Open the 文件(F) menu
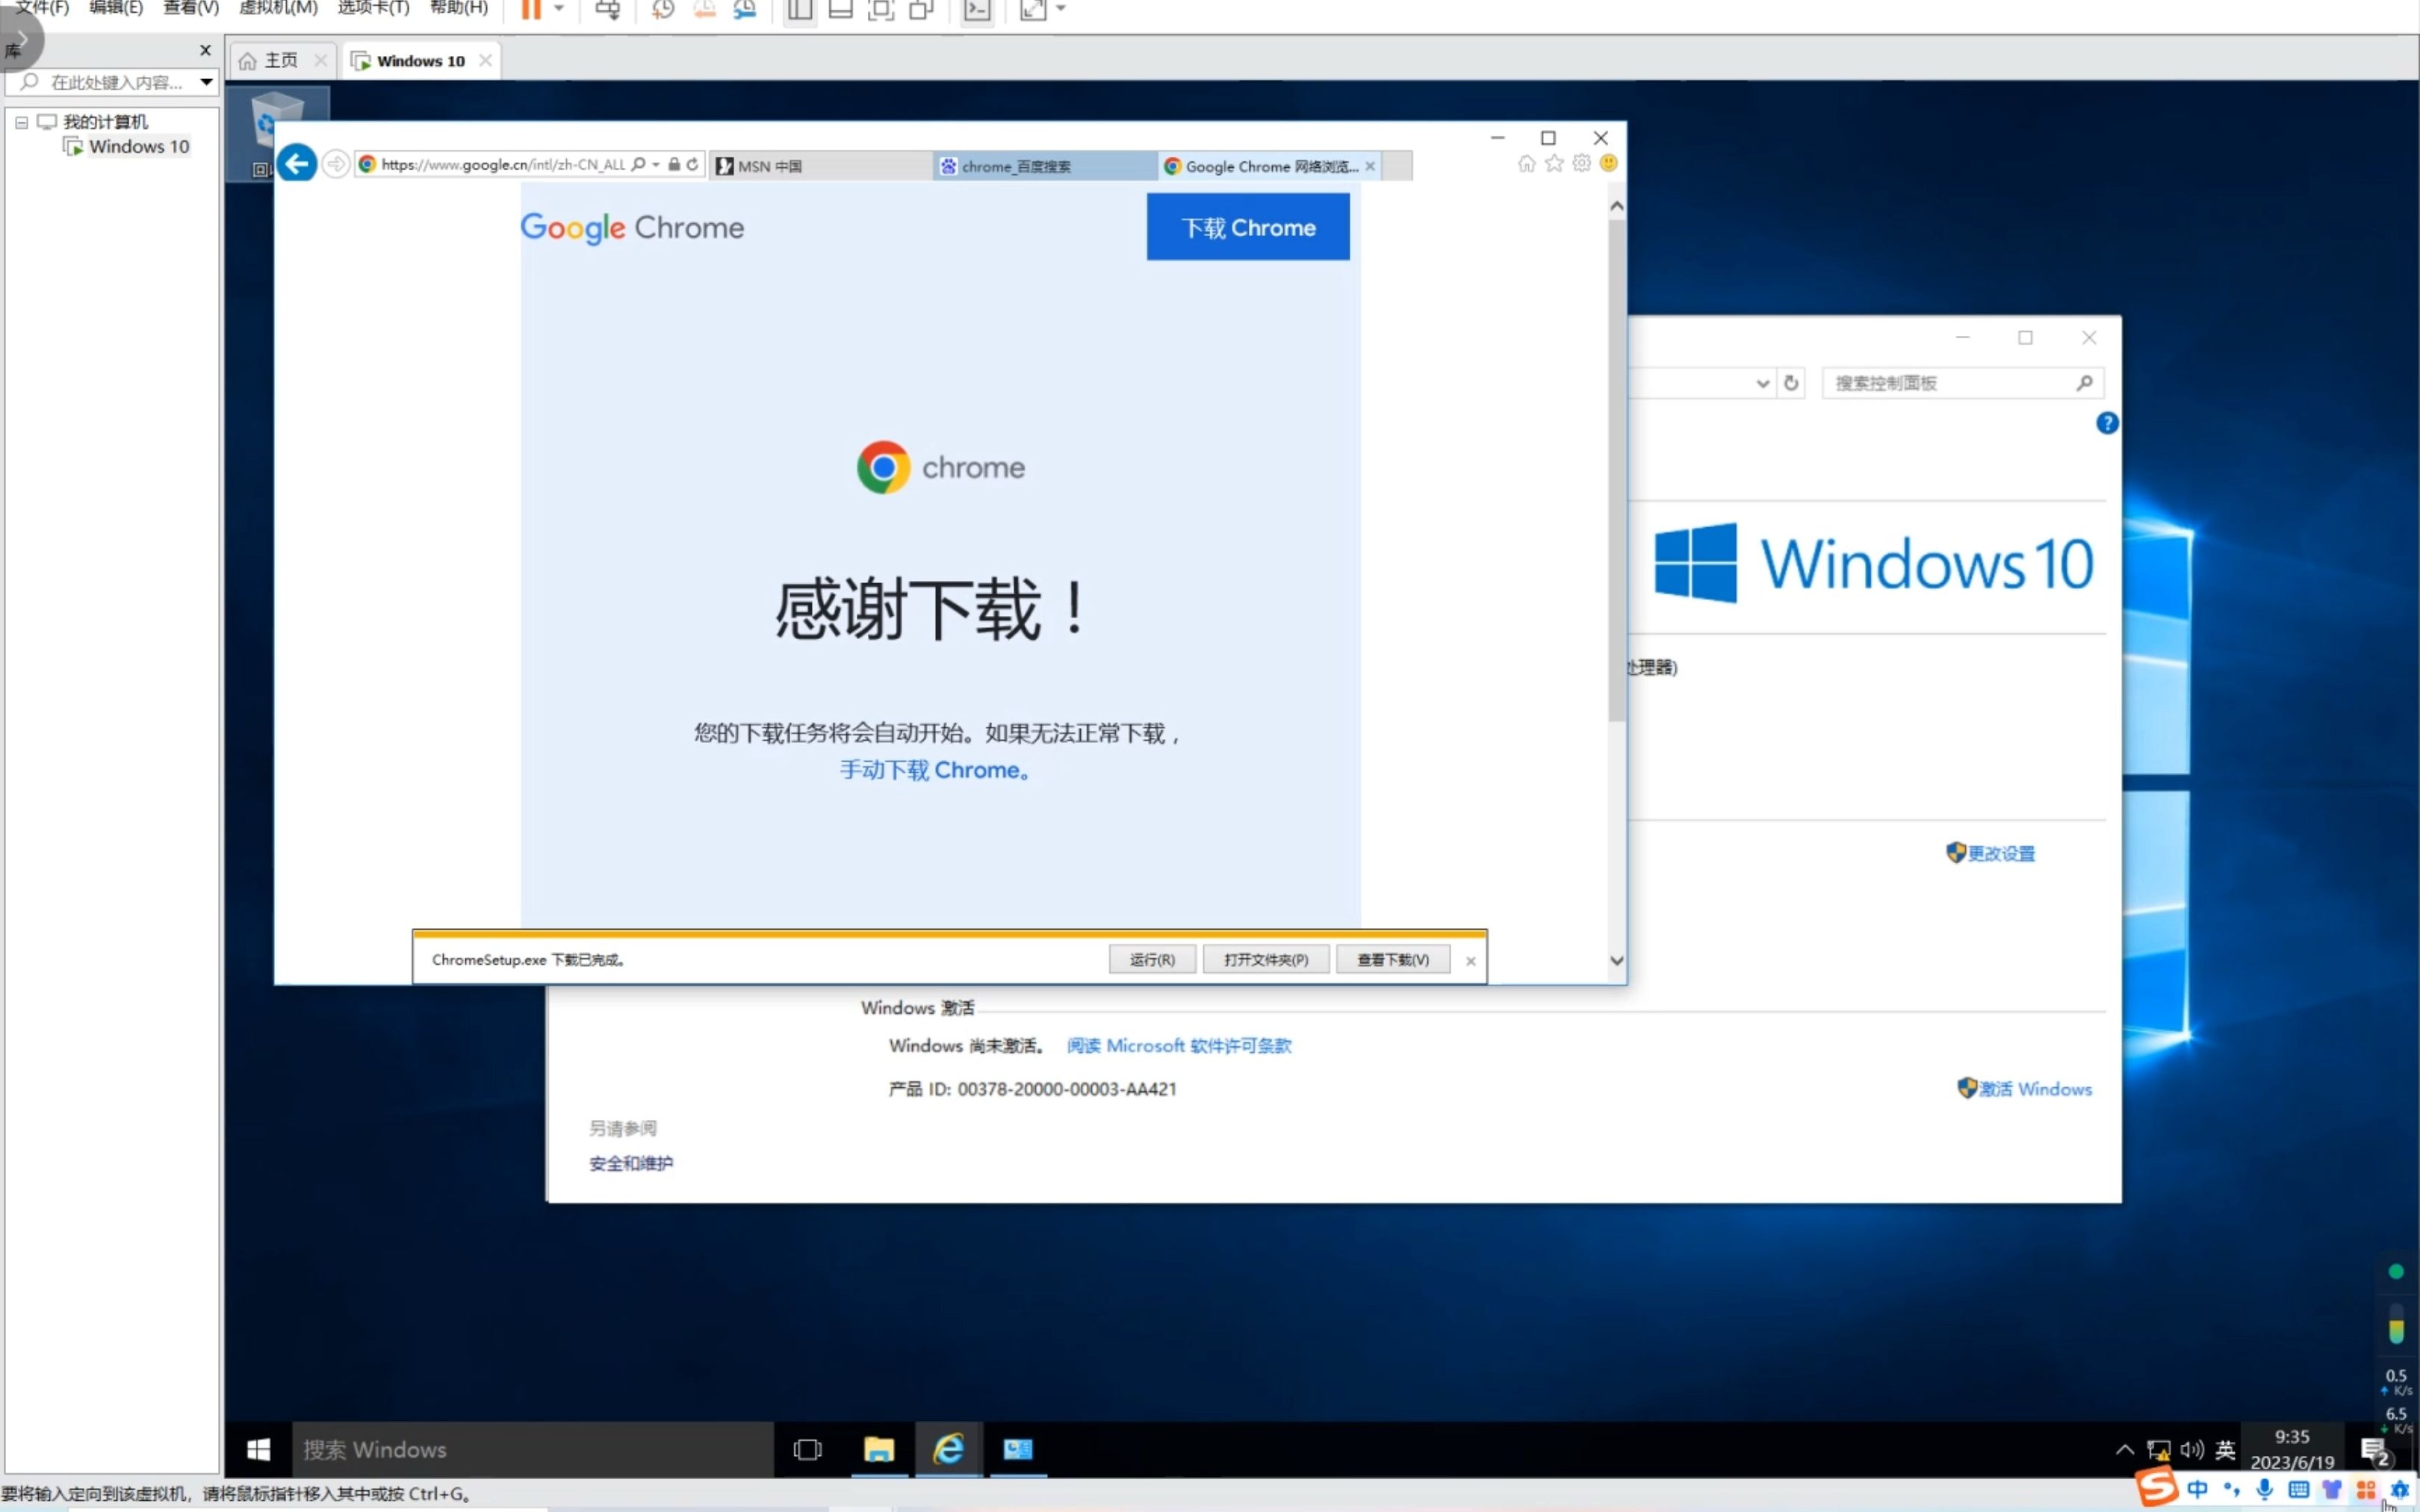The image size is (2420, 1512). pos(42,8)
